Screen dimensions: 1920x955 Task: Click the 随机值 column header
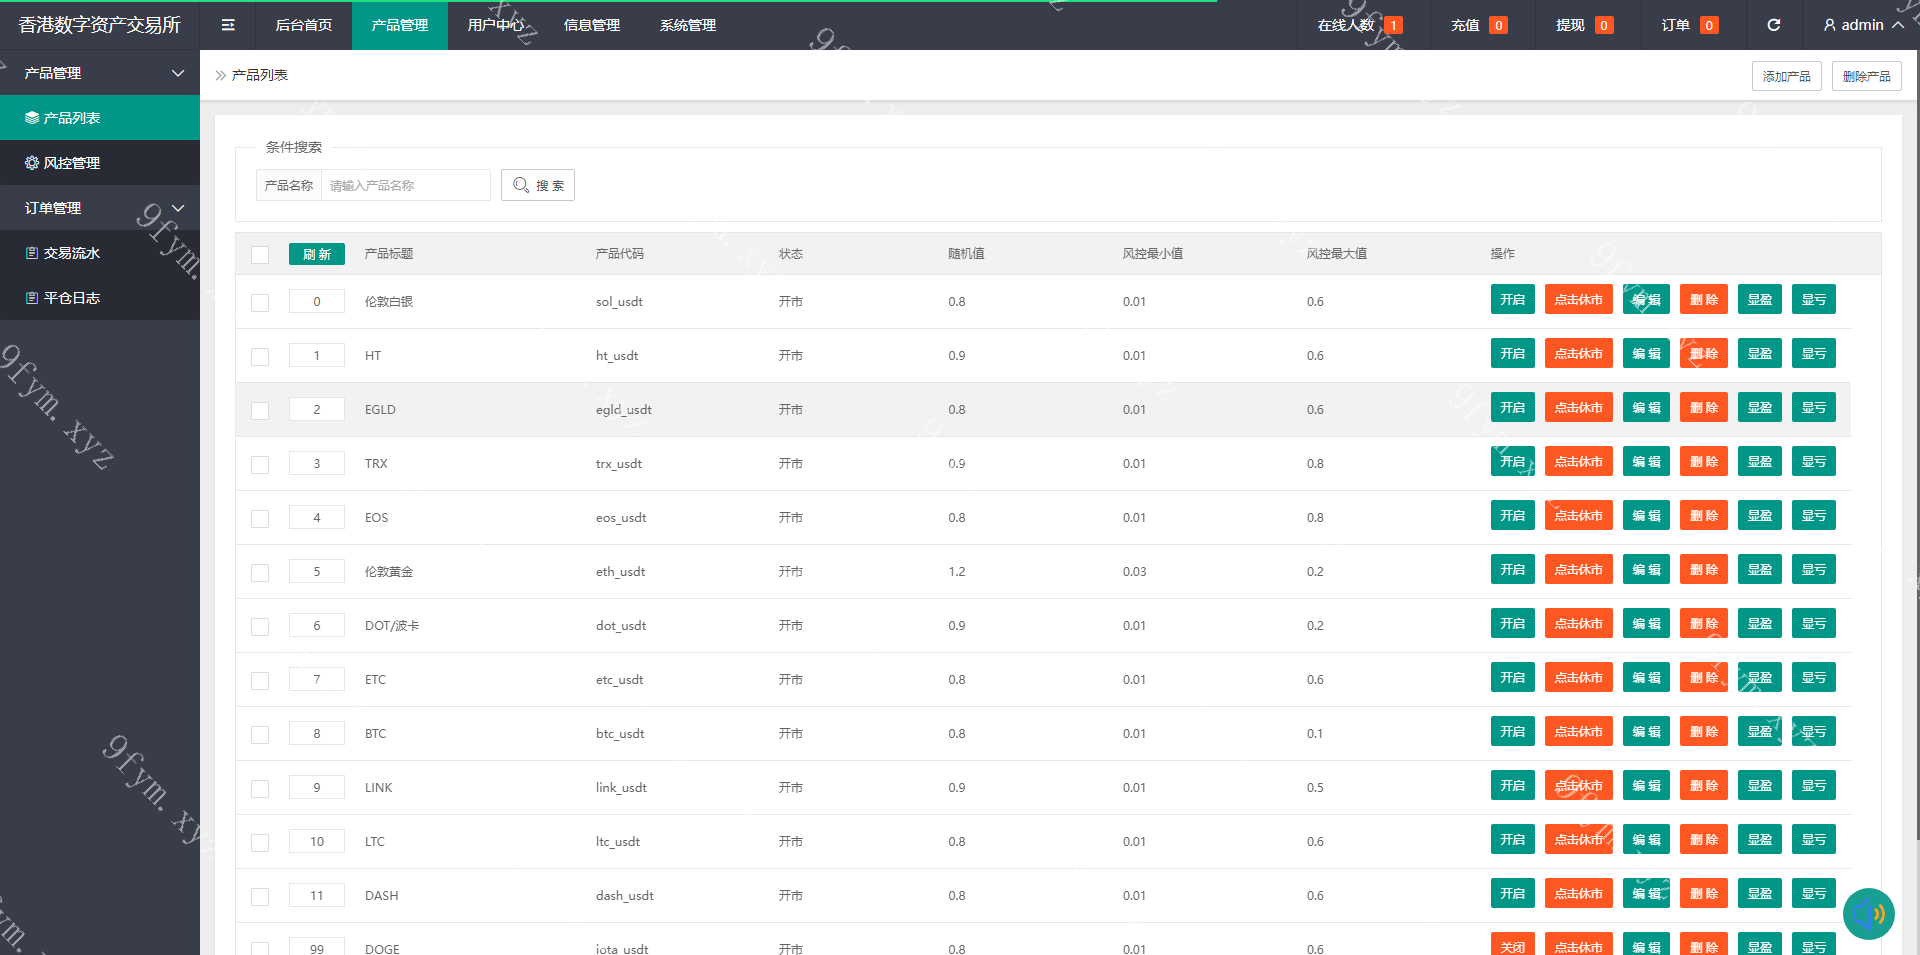[x=967, y=254]
